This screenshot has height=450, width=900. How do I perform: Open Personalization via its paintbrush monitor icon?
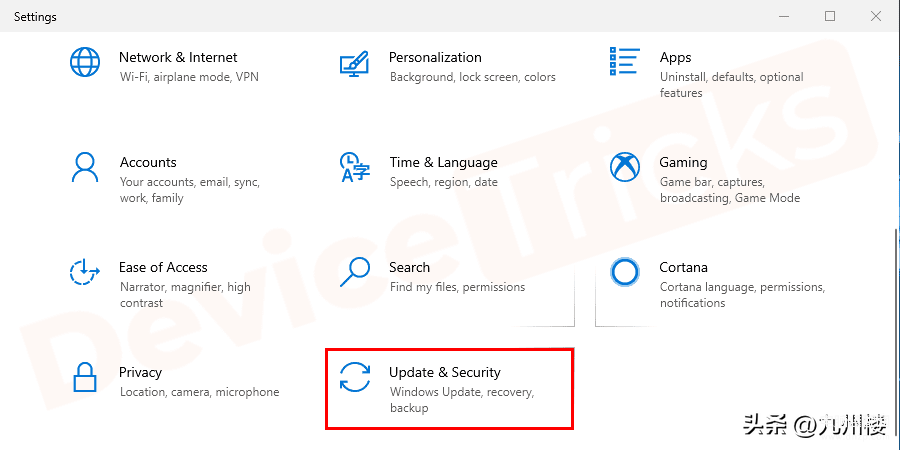[x=355, y=63]
